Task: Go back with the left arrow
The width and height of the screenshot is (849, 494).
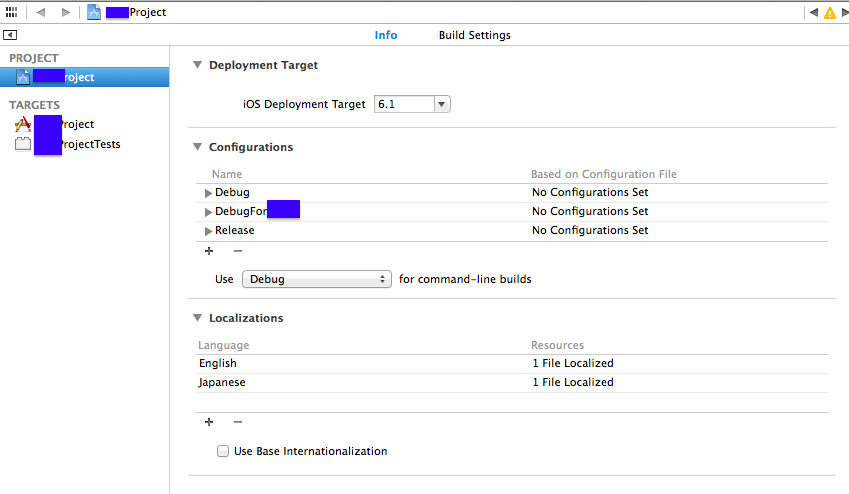Action: [x=41, y=12]
